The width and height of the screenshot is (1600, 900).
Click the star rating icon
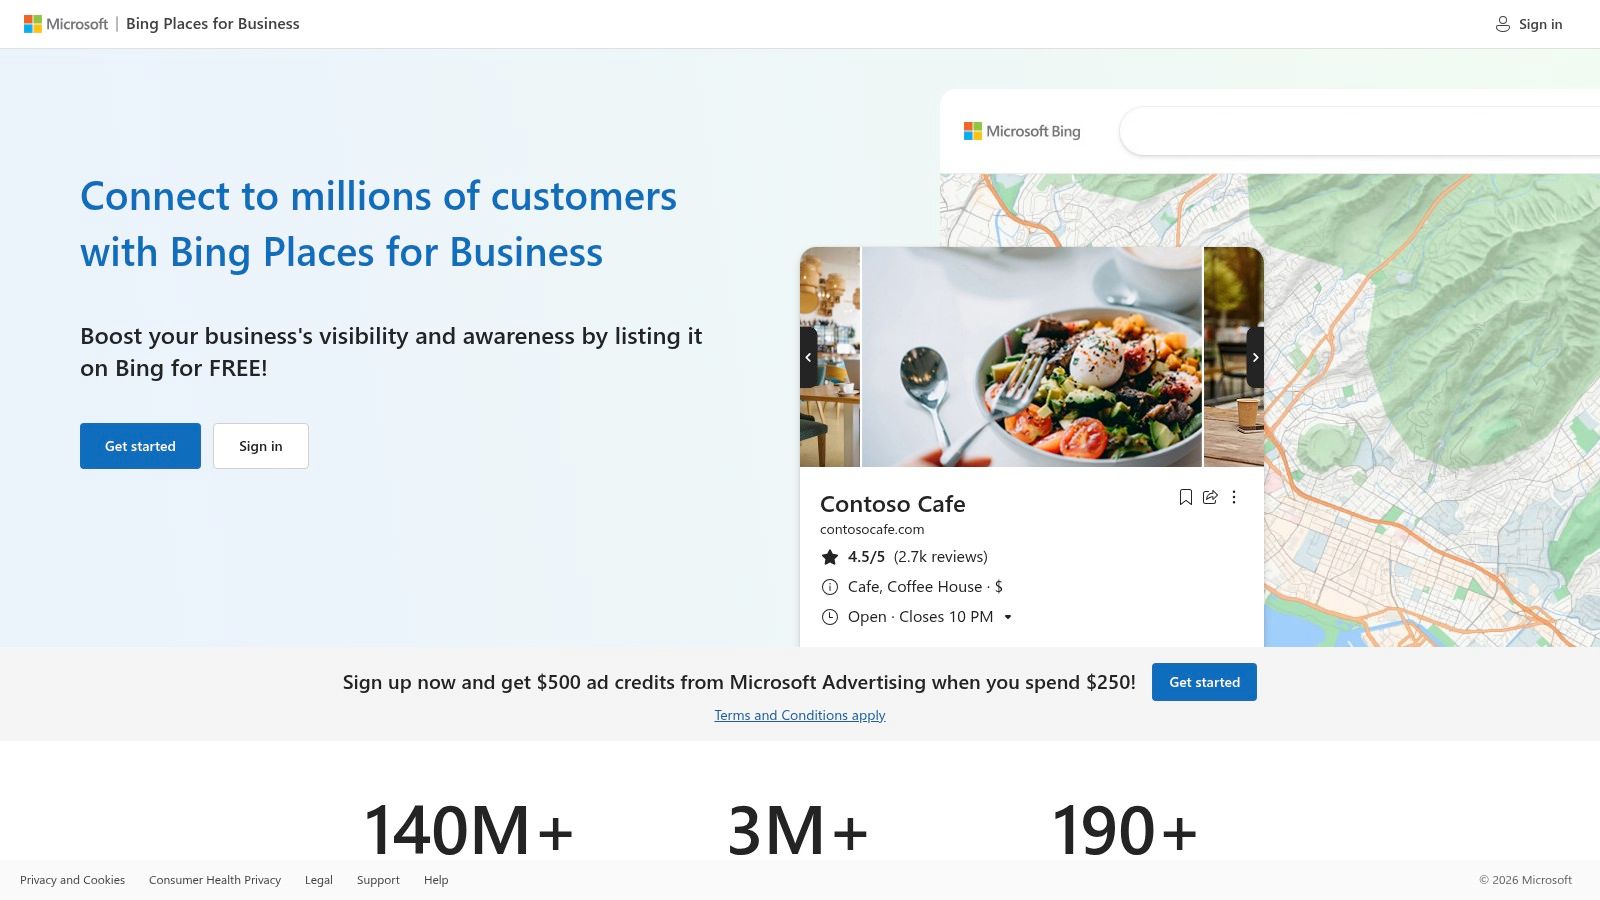(830, 557)
